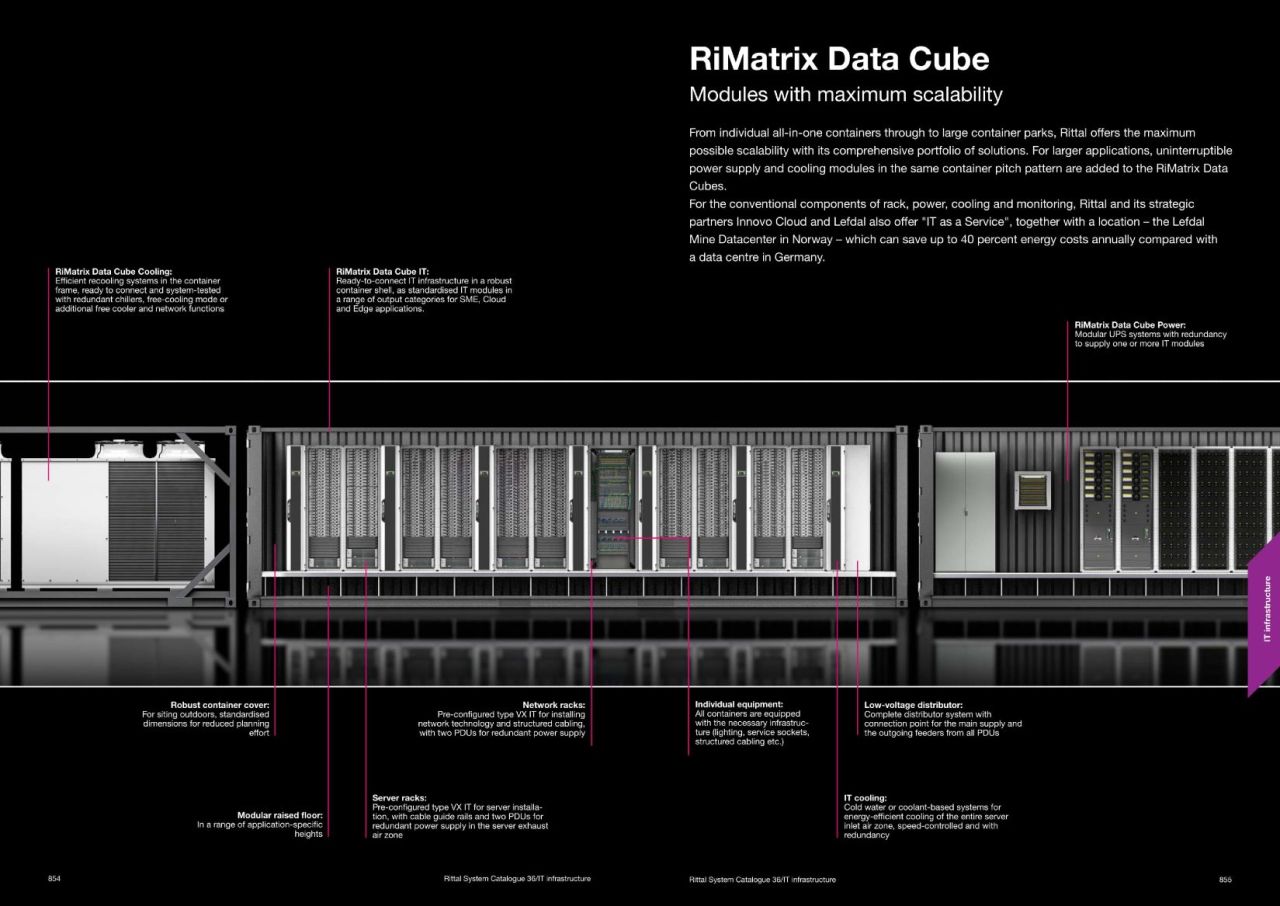Click the 'RiMatrix Data Cube Cooling:' label
The width and height of the screenshot is (1280, 906).
coord(113,271)
